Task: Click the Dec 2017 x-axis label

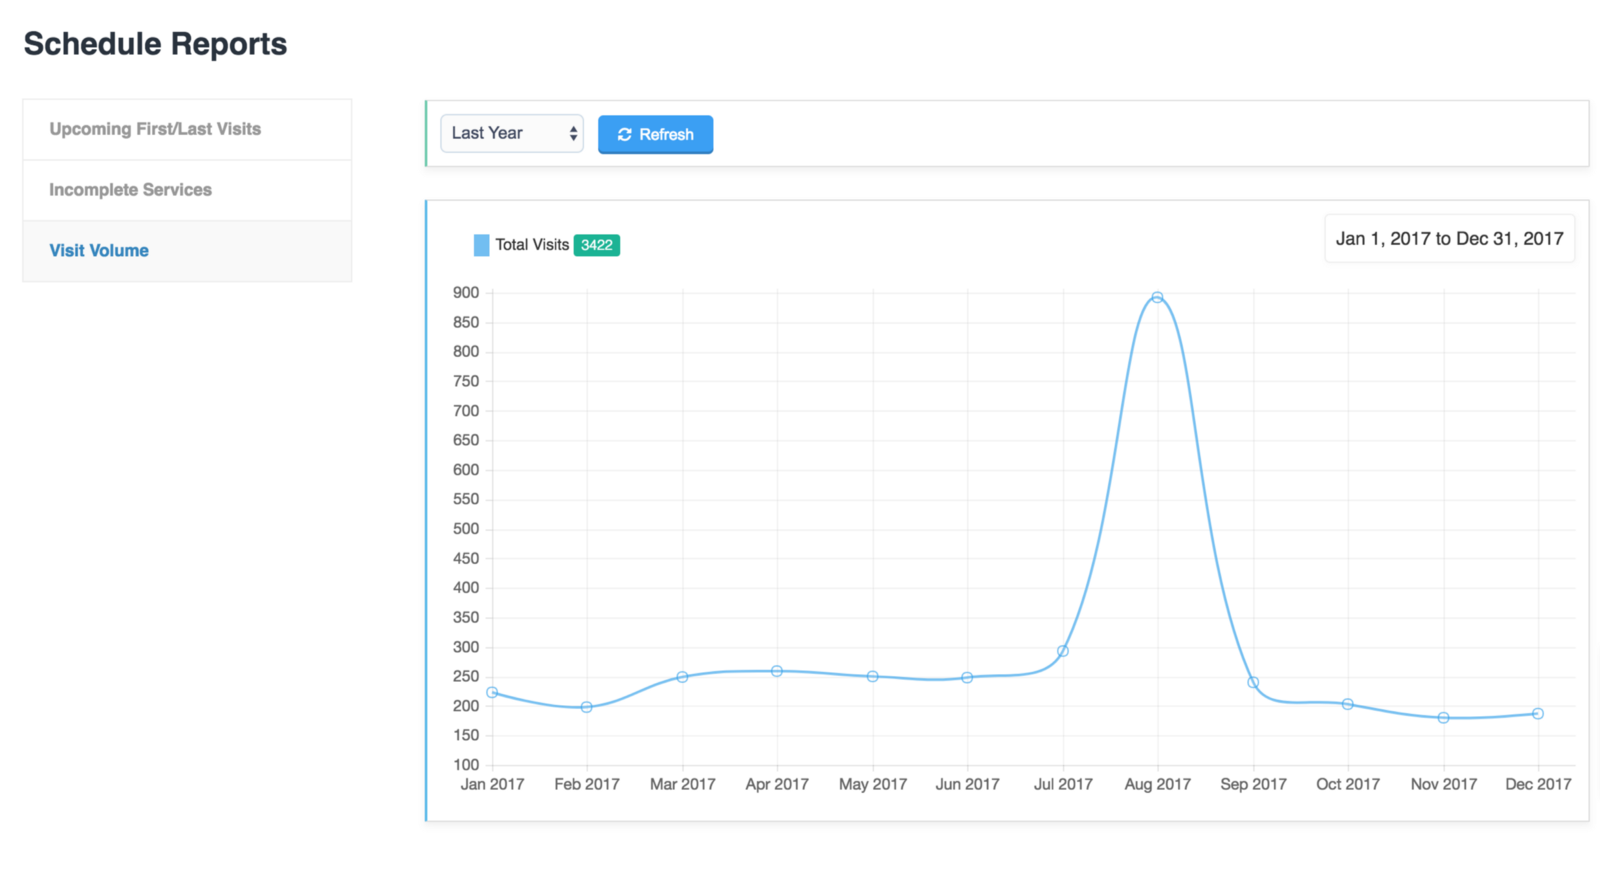Action: coord(1538,784)
